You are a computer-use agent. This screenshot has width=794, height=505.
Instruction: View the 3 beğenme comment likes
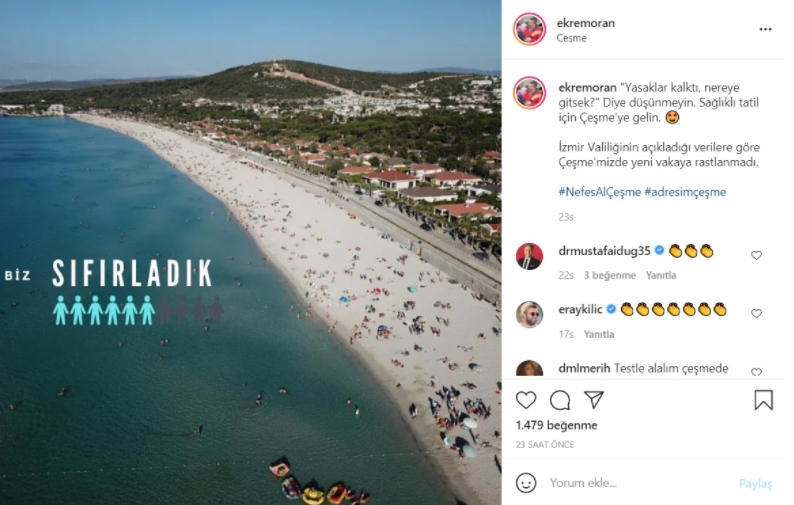click(610, 276)
